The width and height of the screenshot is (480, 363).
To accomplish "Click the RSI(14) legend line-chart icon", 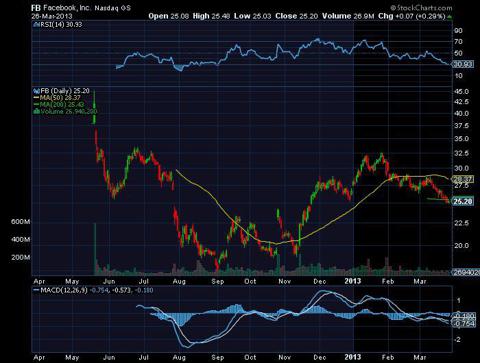I will (x=36, y=25).
